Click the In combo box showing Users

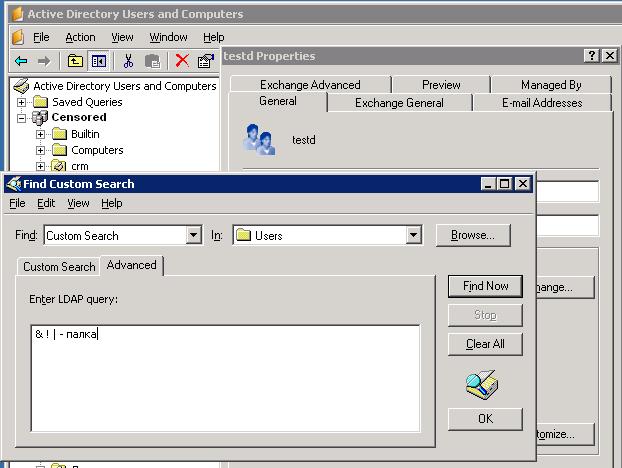pyautogui.click(x=327, y=235)
